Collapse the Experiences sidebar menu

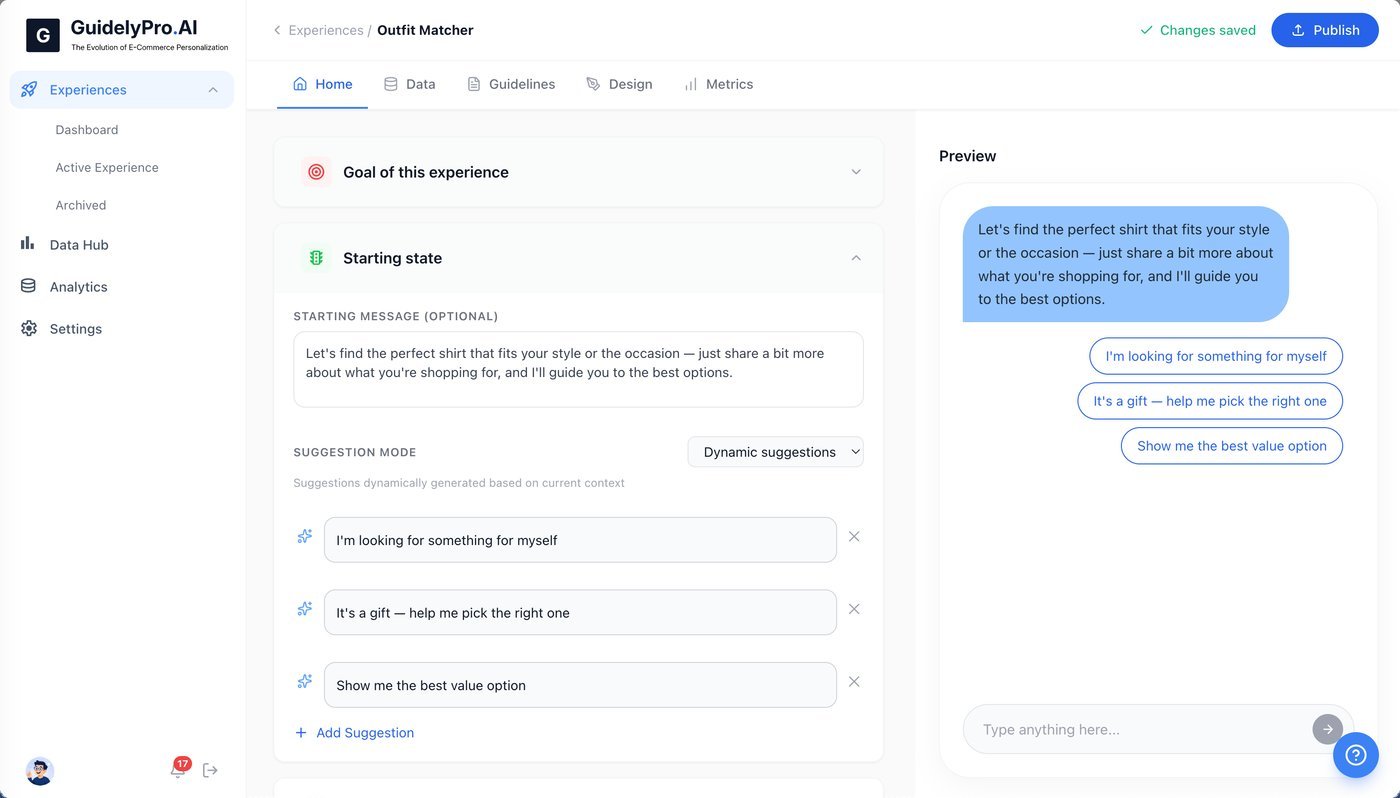coord(213,90)
